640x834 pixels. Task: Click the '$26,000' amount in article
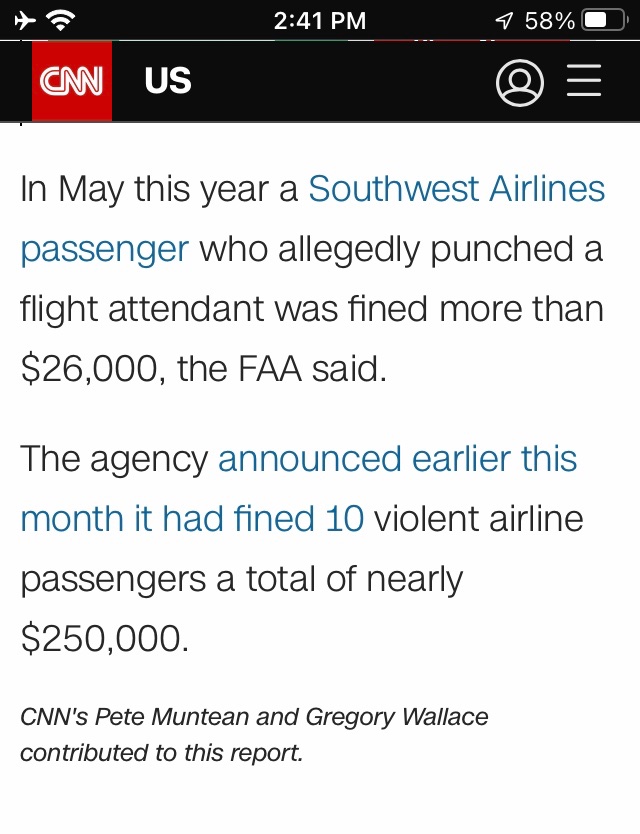point(89,369)
